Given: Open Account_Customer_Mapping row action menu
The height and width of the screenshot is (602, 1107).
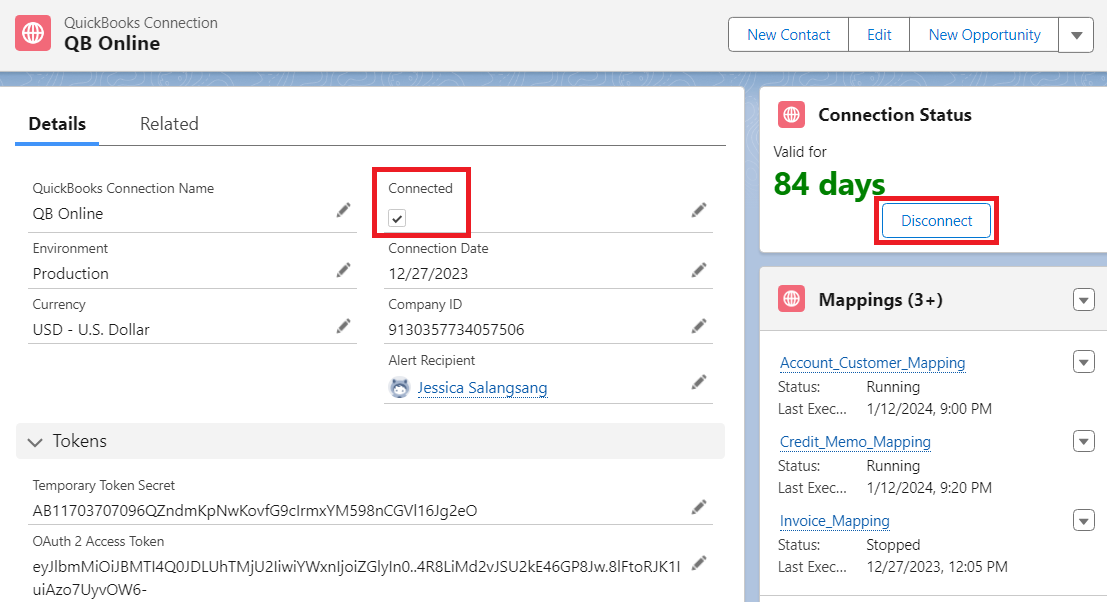Looking at the screenshot, I should click(x=1084, y=362).
